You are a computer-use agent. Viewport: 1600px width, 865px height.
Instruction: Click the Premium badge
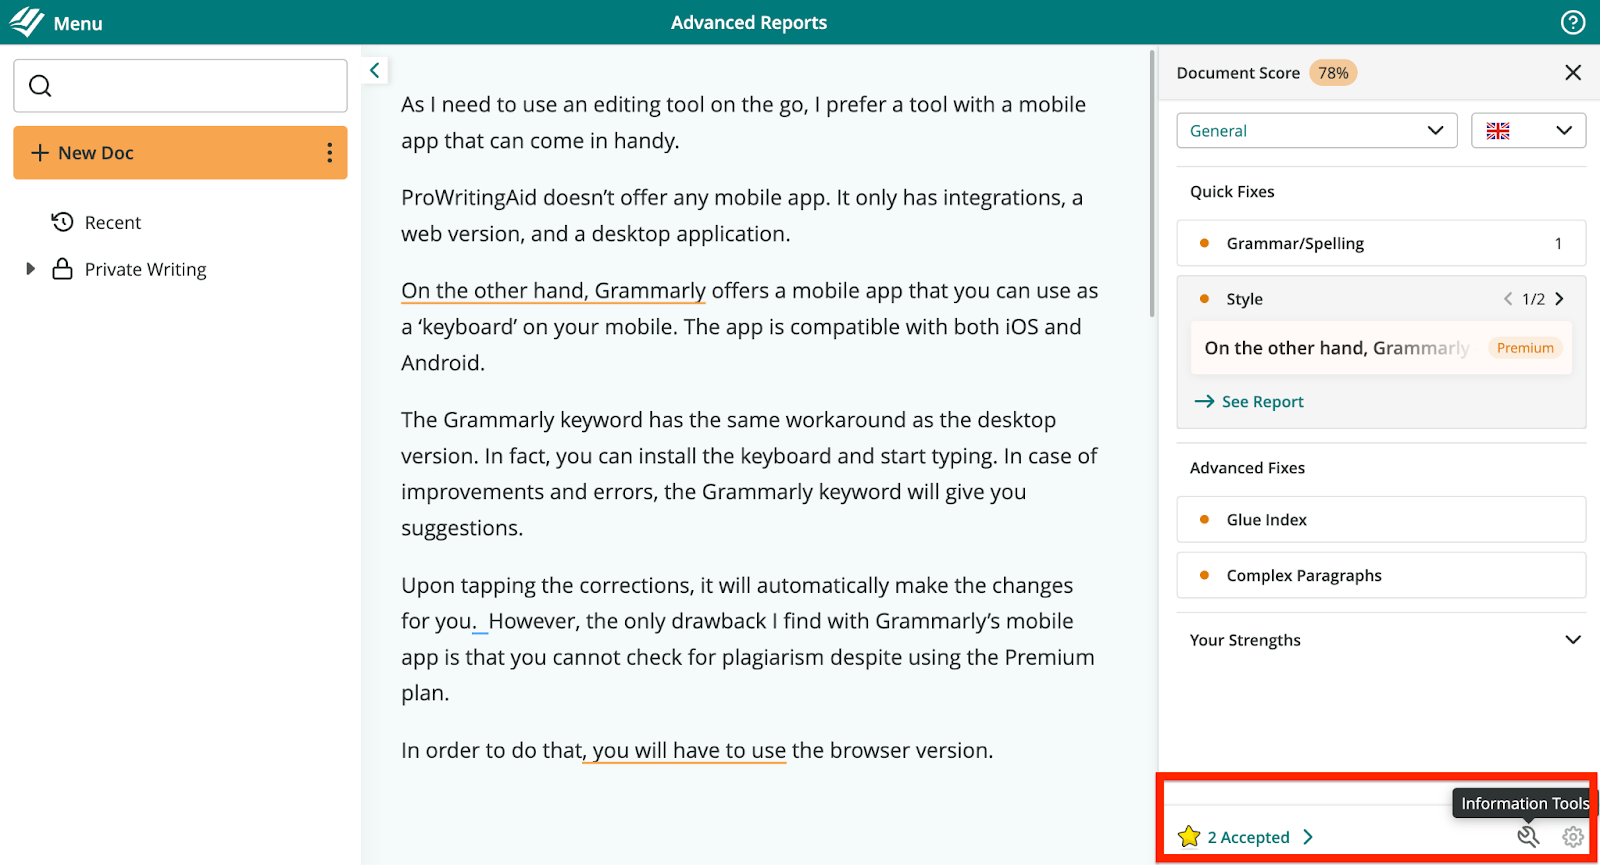pyautogui.click(x=1525, y=348)
